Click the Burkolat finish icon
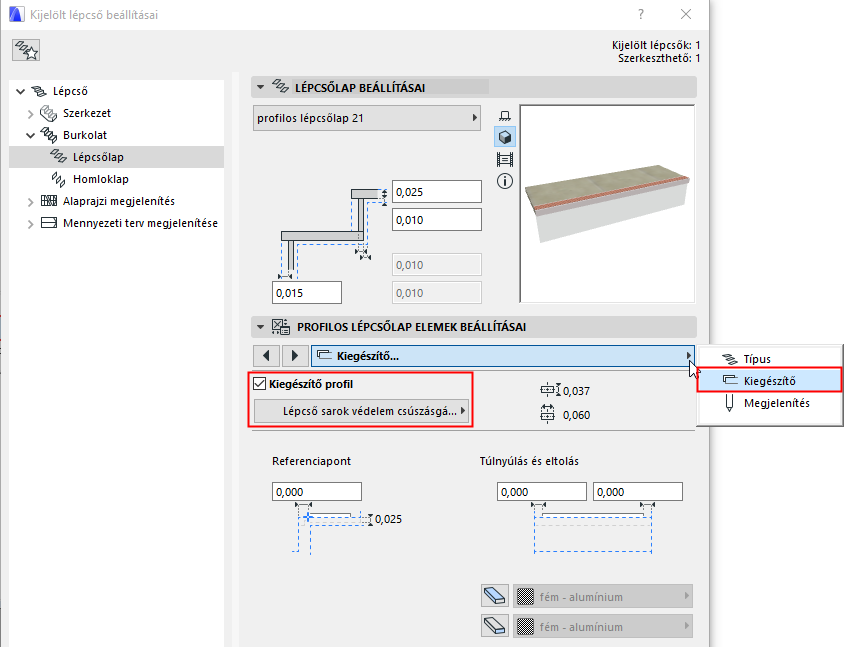 [x=49, y=135]
